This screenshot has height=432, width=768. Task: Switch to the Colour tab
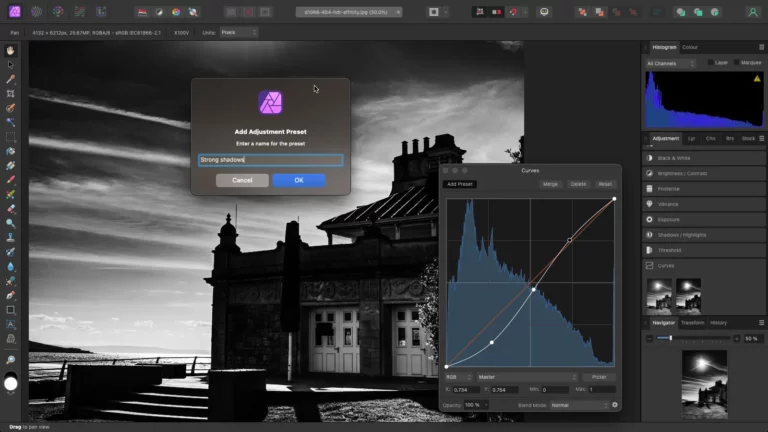tap(690, 47)
